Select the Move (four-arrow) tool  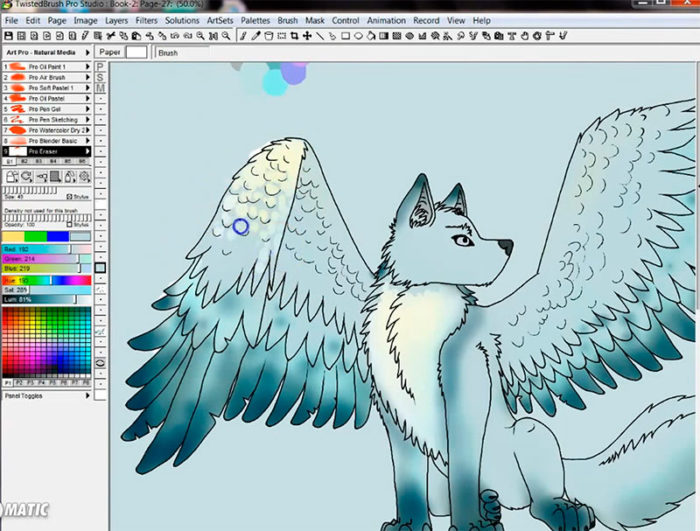(307, 36)
